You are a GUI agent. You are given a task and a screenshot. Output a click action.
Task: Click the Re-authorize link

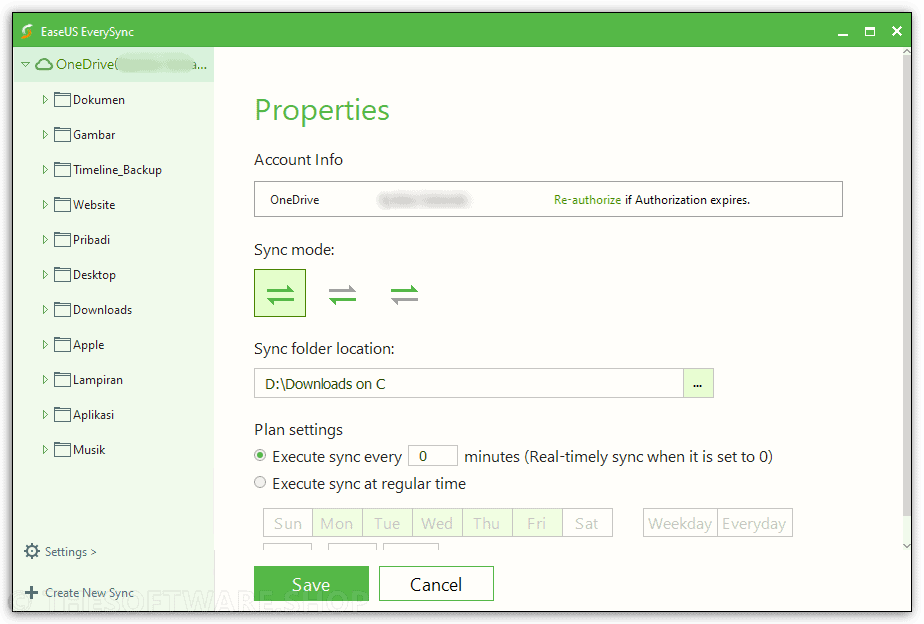coord(587,200)
